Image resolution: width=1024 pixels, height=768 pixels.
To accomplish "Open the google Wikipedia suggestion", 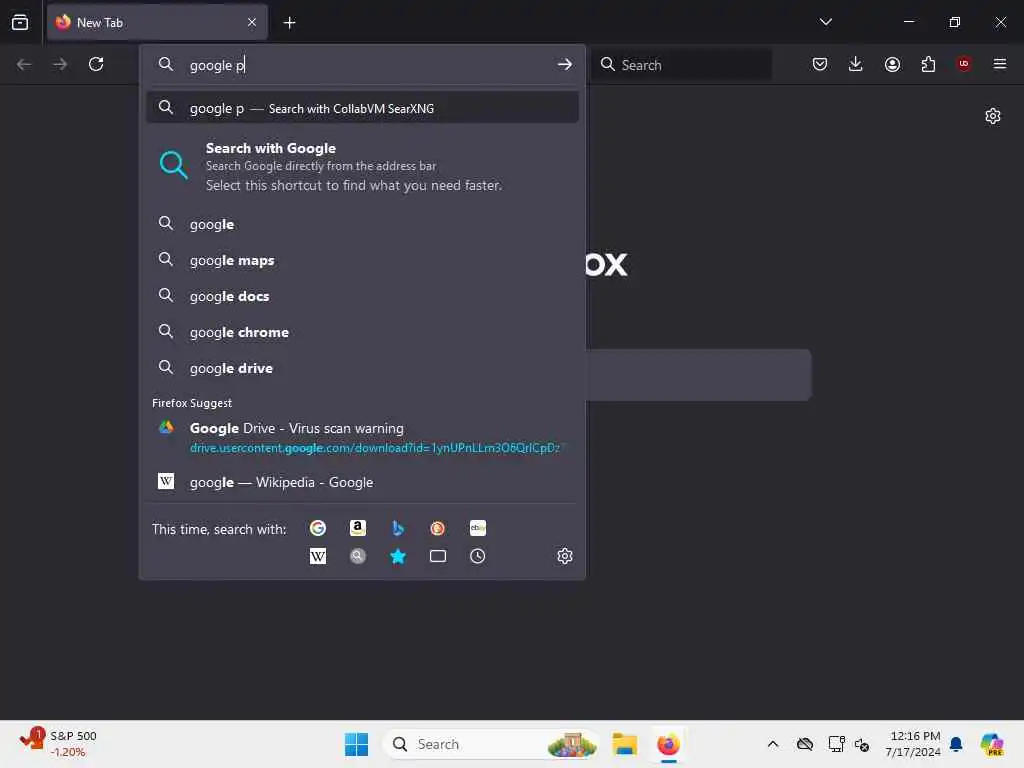I will click(x=362, y=482).
